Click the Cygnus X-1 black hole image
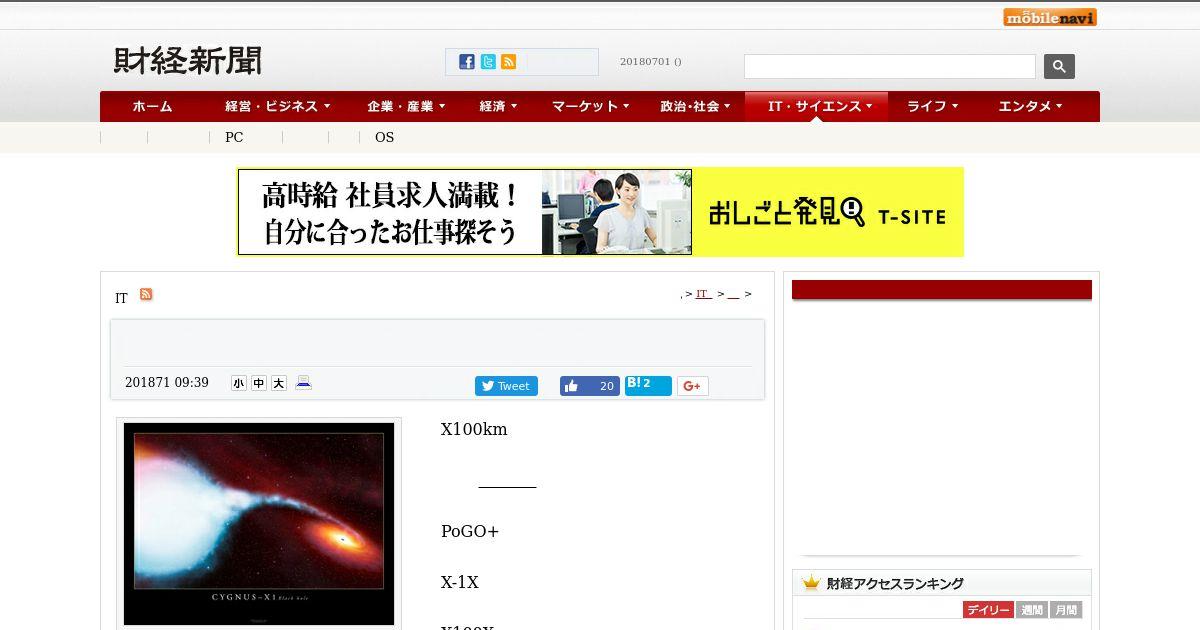This screenshot has height=630, width=1200. 259,523
